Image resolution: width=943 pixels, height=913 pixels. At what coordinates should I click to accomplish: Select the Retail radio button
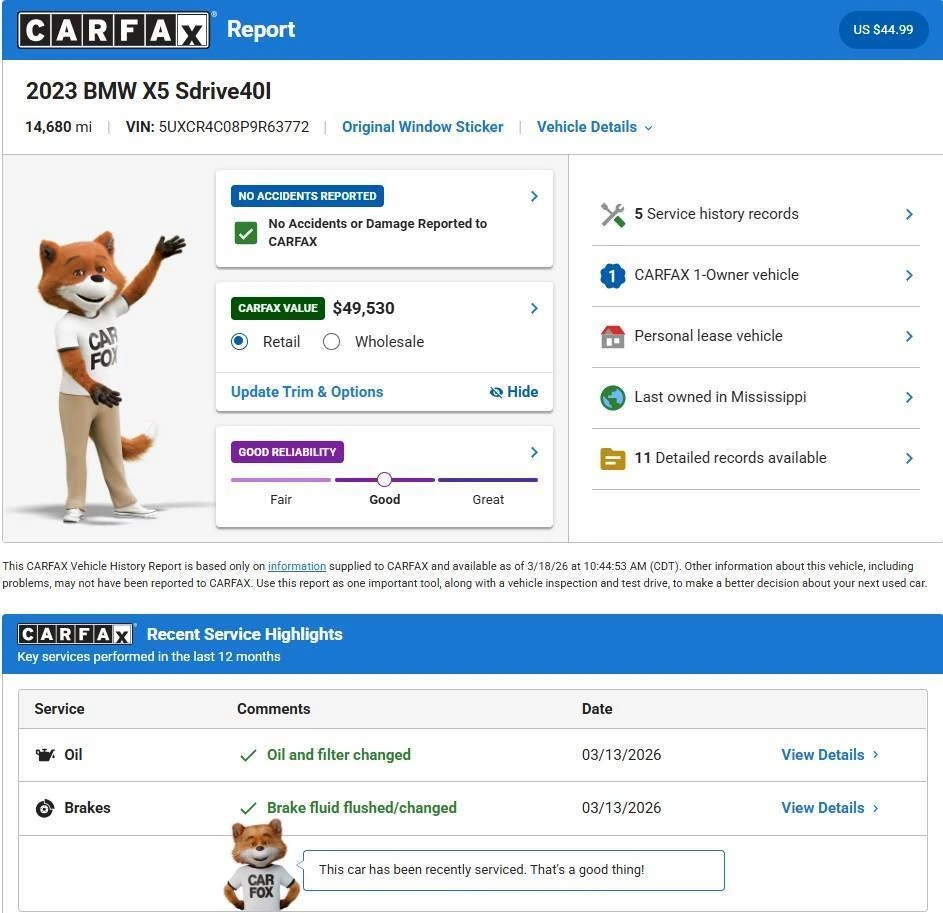(239, 342)
